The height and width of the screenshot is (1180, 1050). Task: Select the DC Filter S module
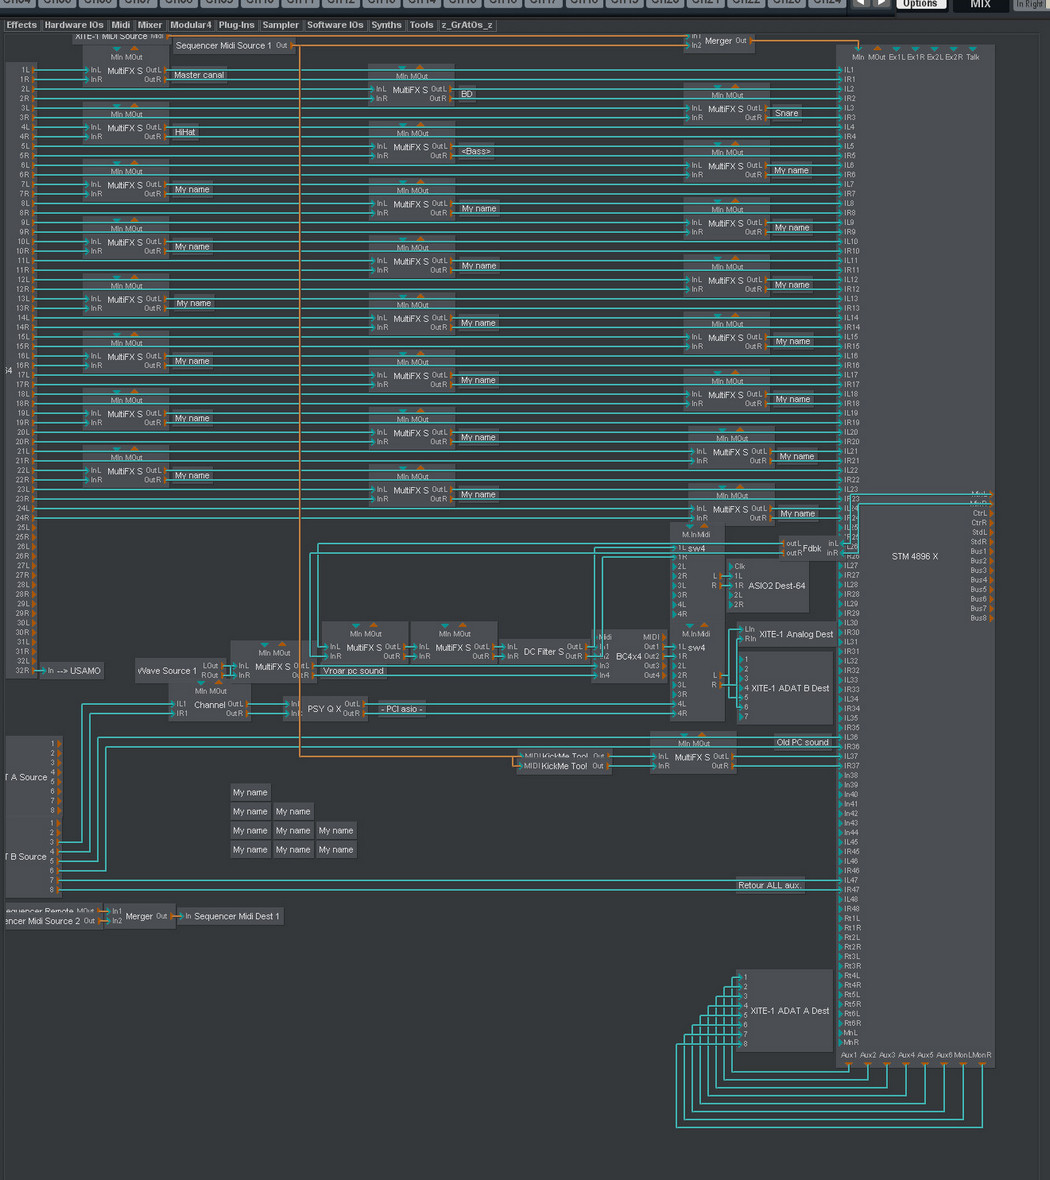tap(543, 652)
